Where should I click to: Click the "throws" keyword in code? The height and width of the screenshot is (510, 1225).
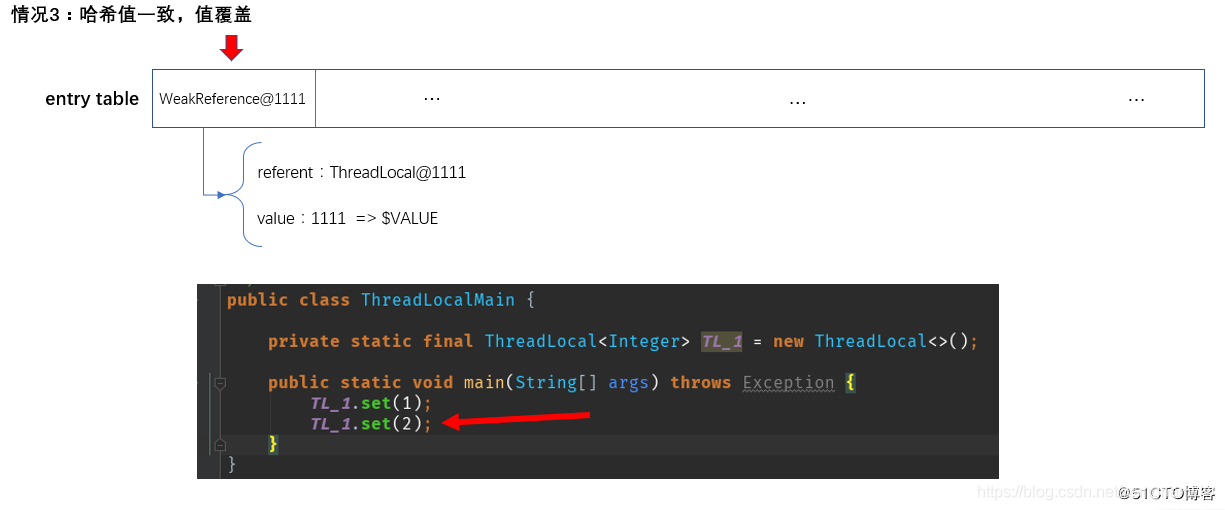701,383
